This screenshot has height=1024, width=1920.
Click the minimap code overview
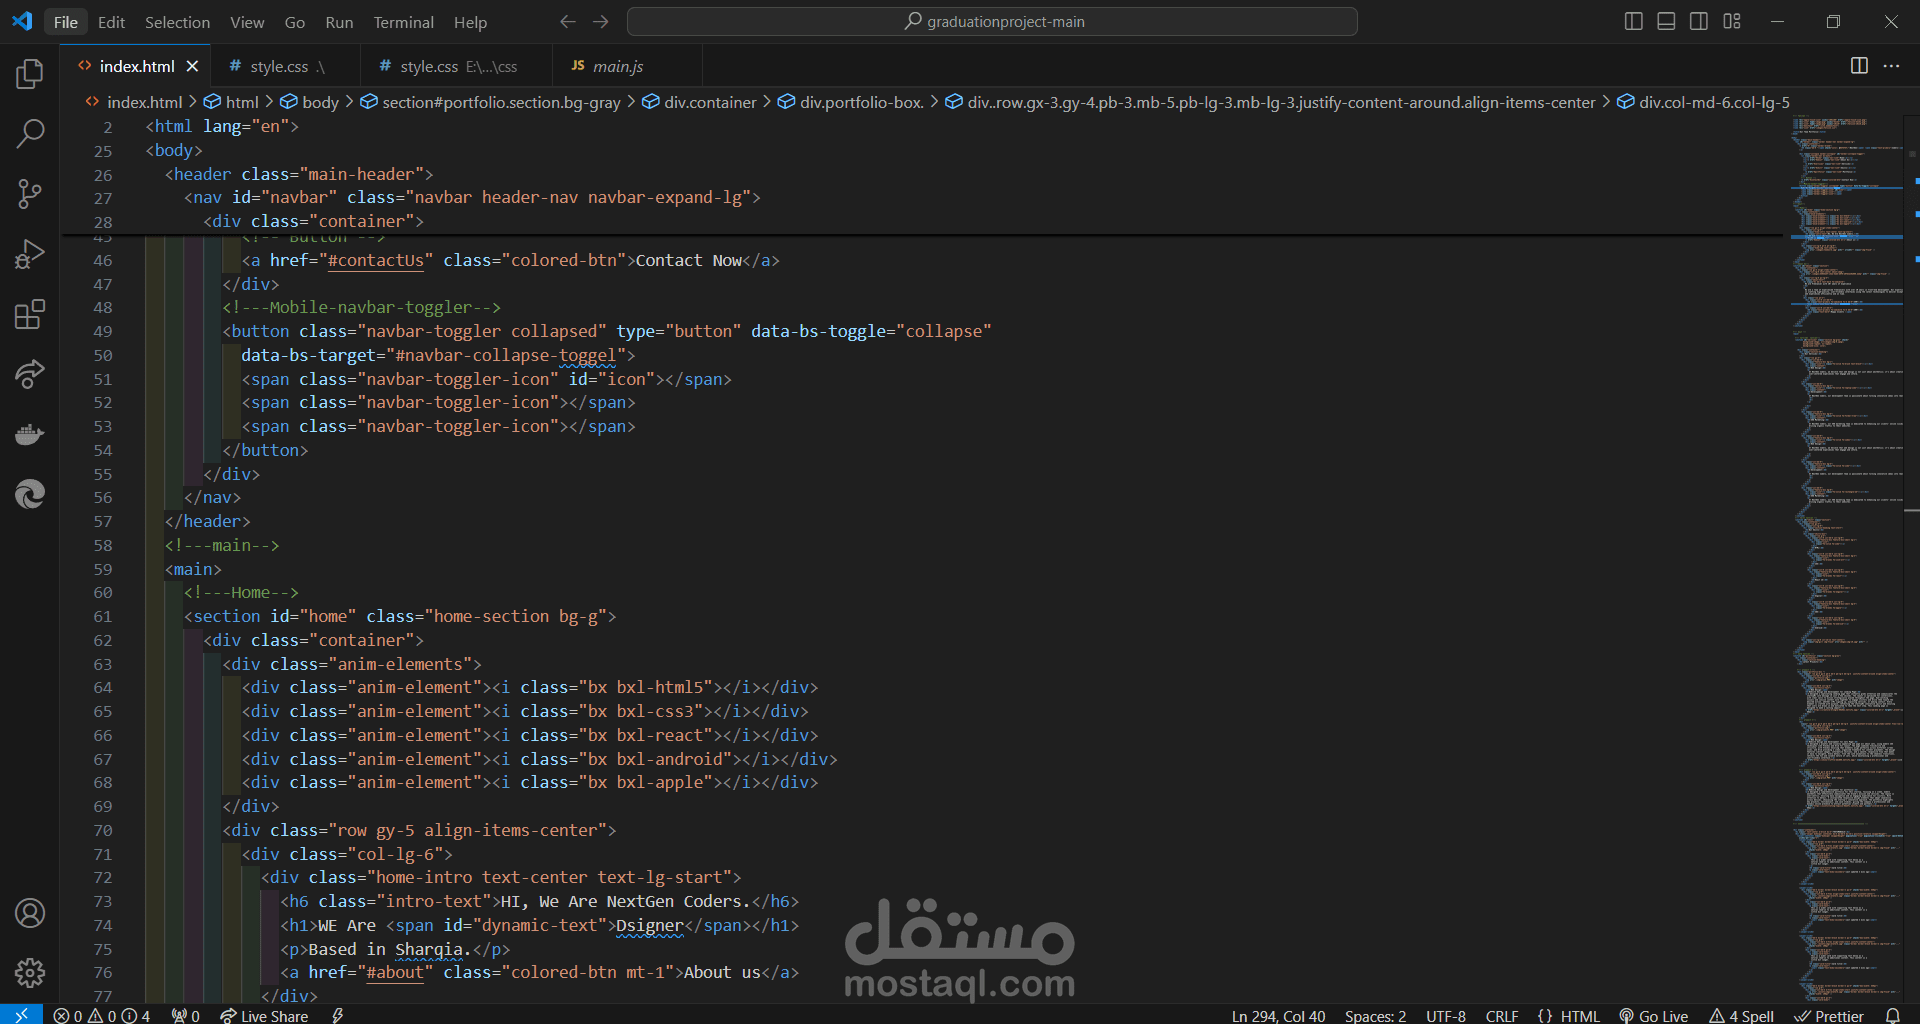[x=1846, y=560]
